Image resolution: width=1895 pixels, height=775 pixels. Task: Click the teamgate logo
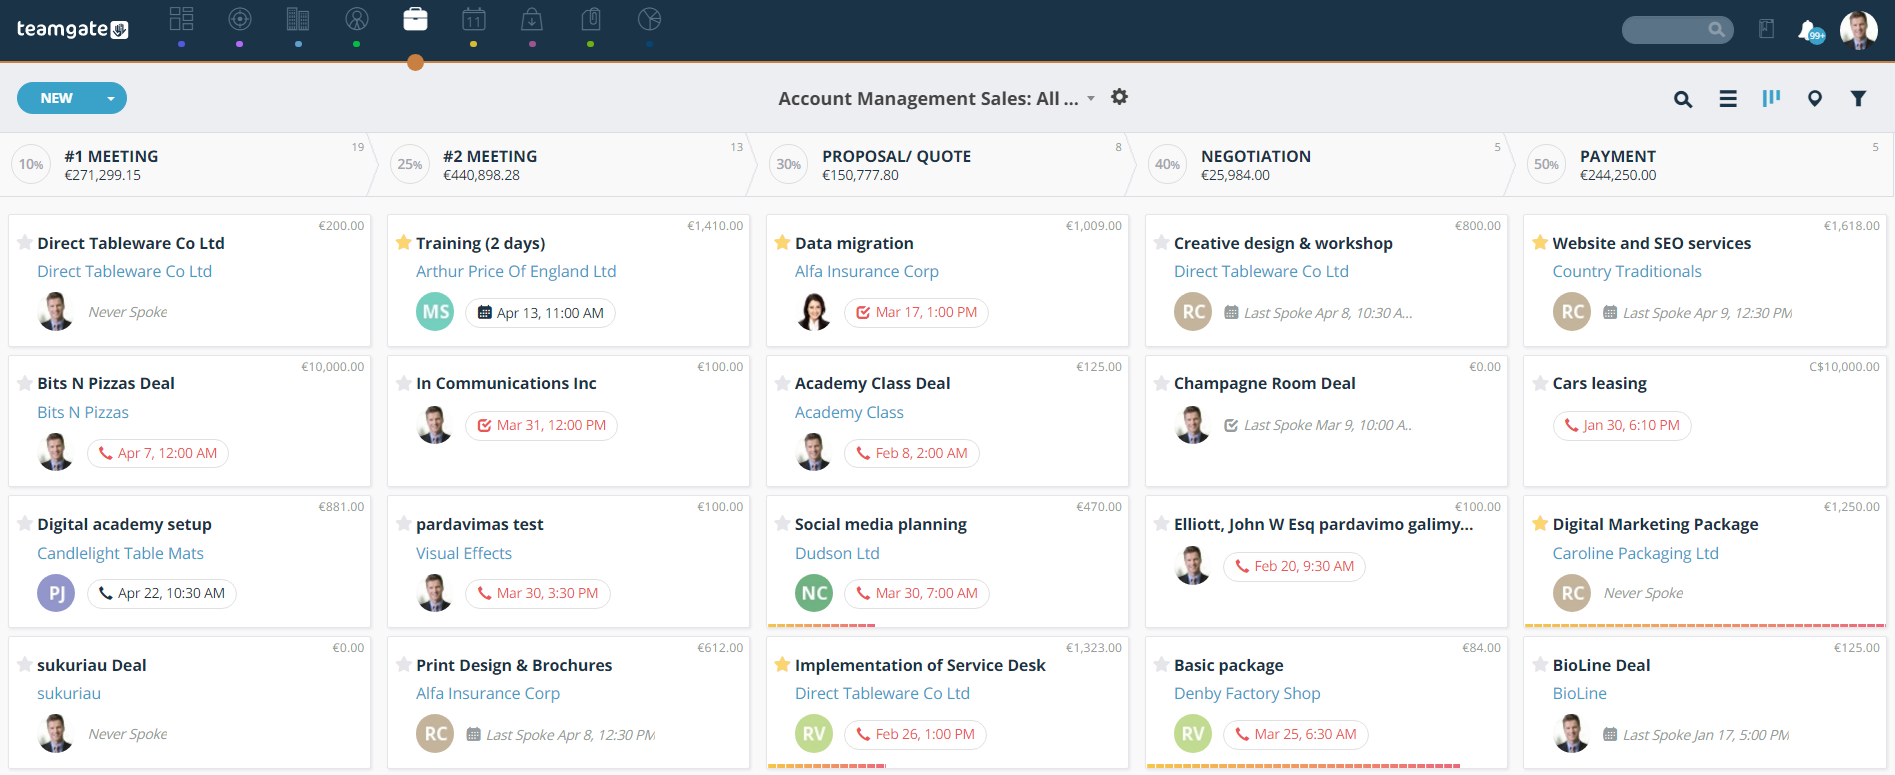pyautogui.click(x=72, y=29)
